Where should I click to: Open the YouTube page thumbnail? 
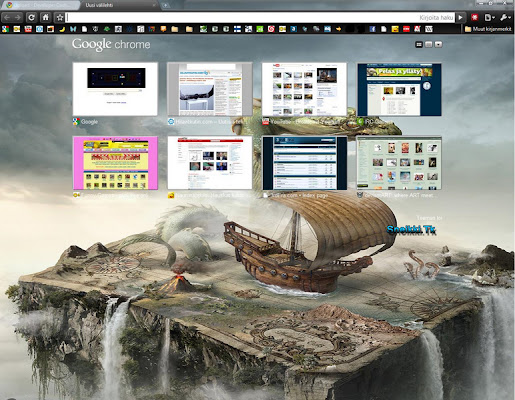(x=304, y=89)
